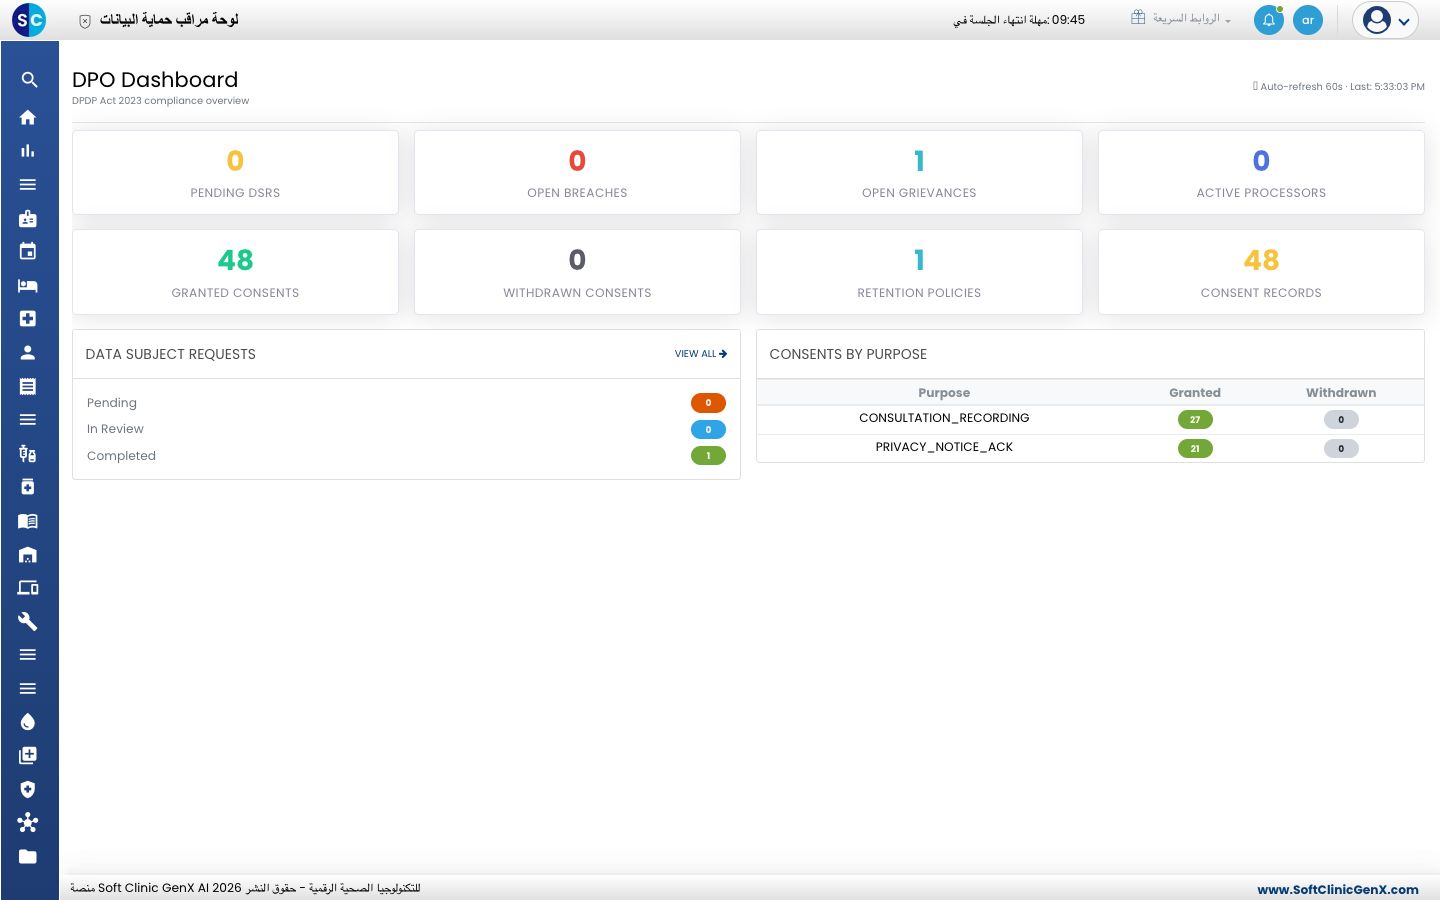The width and height of the screenshot is (1440, 900).
Task: Close the tab with the x icon beside the Arabic title
Action: 85,21
